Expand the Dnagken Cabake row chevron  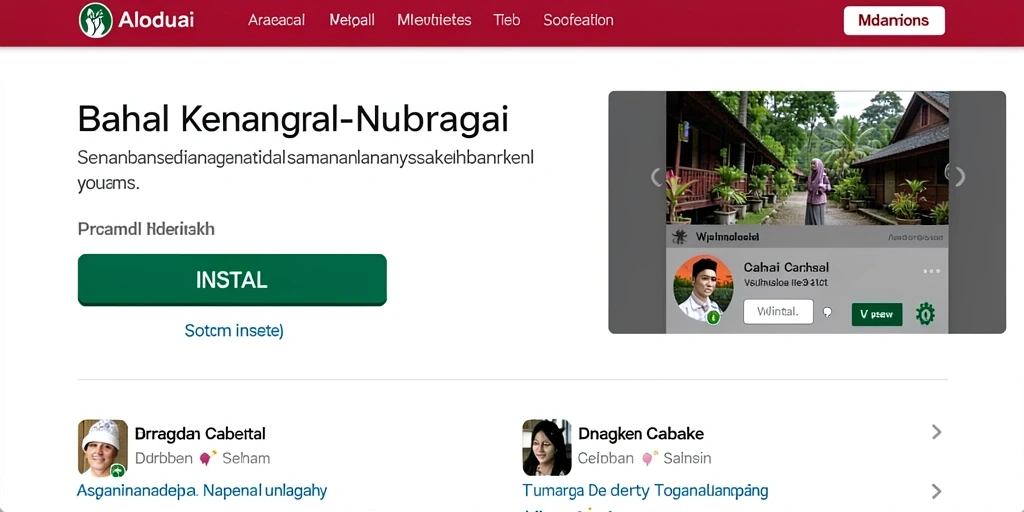pos(936,432)
